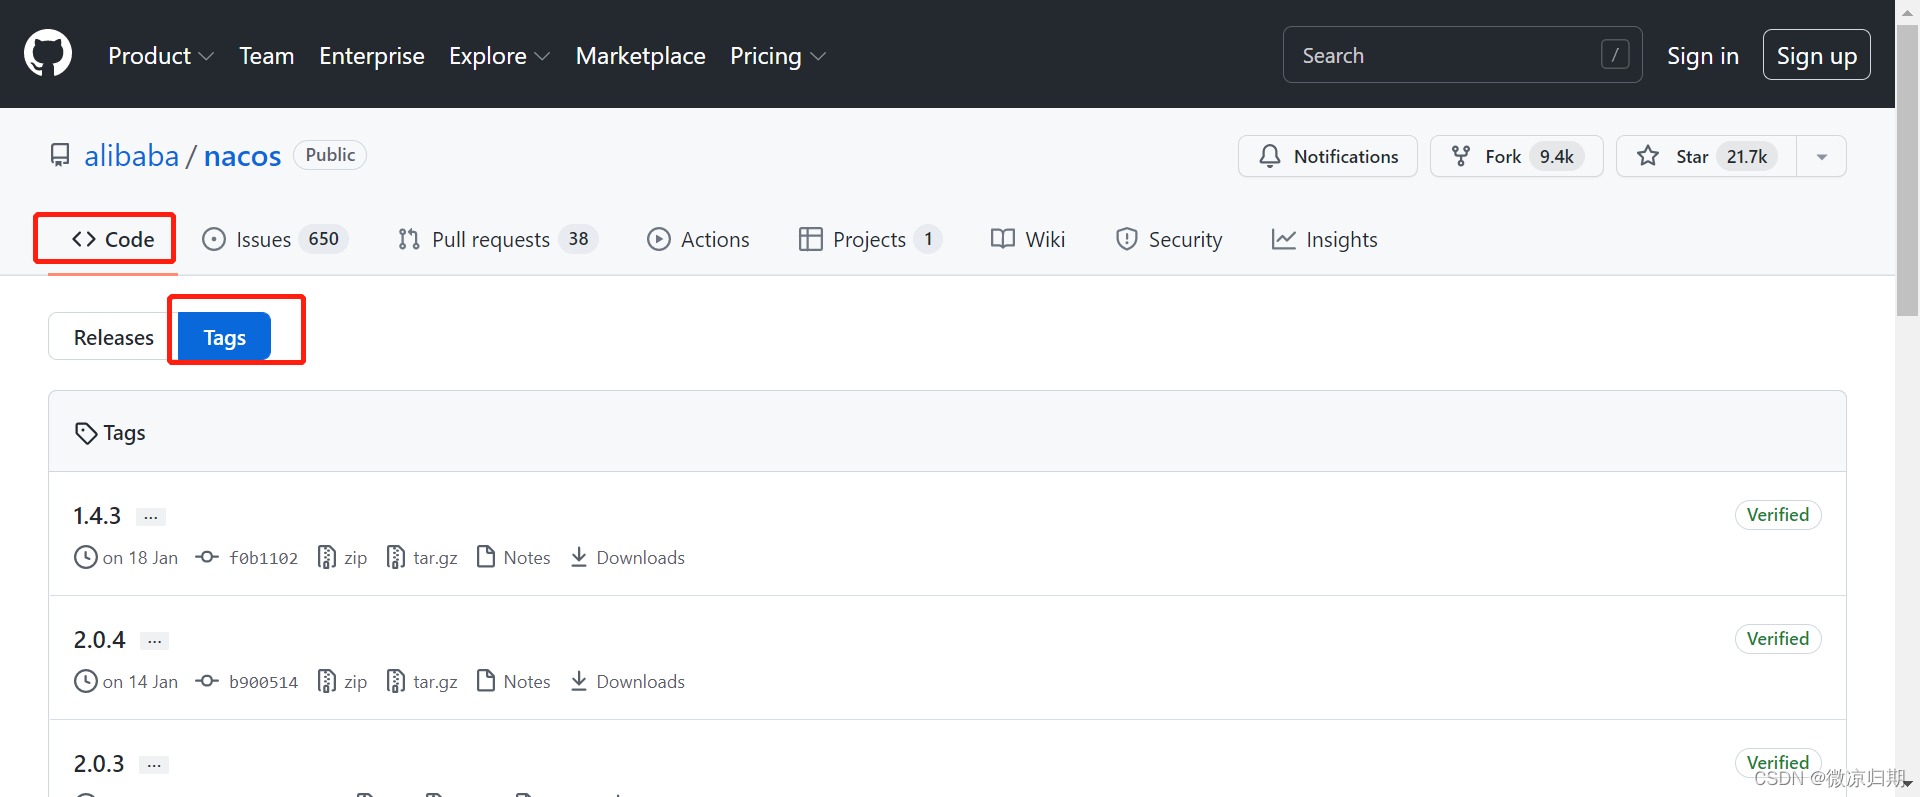Screen dimensions: 1920x797
Task: Click the Public visibility label
Action: point(330,155)
